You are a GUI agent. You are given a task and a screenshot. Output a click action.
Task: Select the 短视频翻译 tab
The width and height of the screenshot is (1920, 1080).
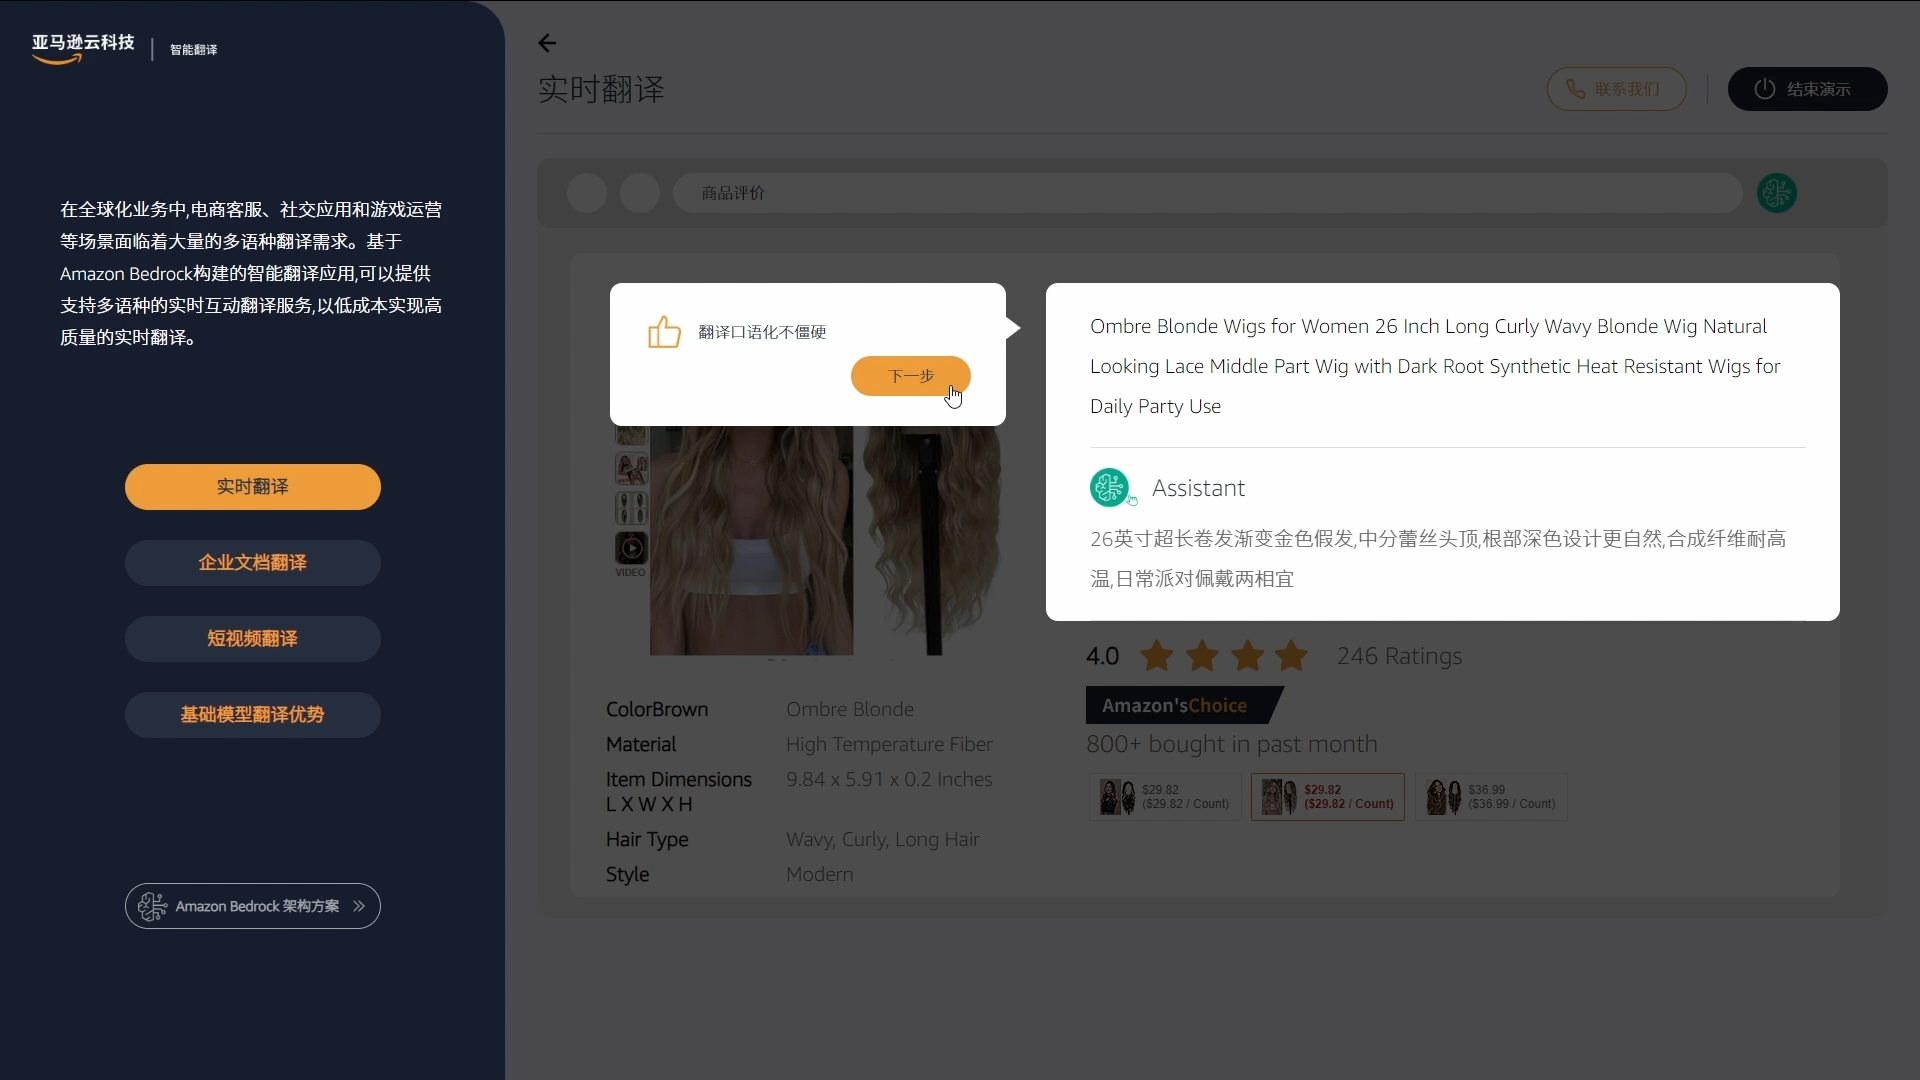(x=252, y=639)
